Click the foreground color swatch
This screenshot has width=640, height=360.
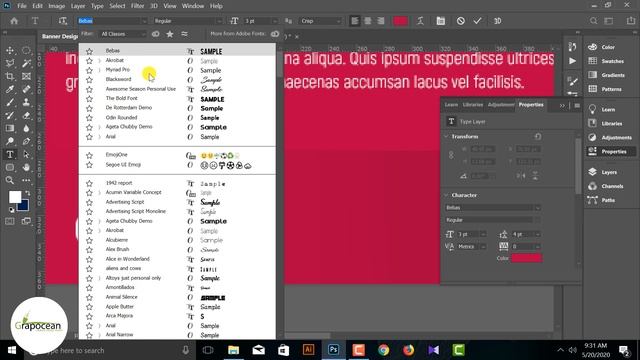pos(15,197)
